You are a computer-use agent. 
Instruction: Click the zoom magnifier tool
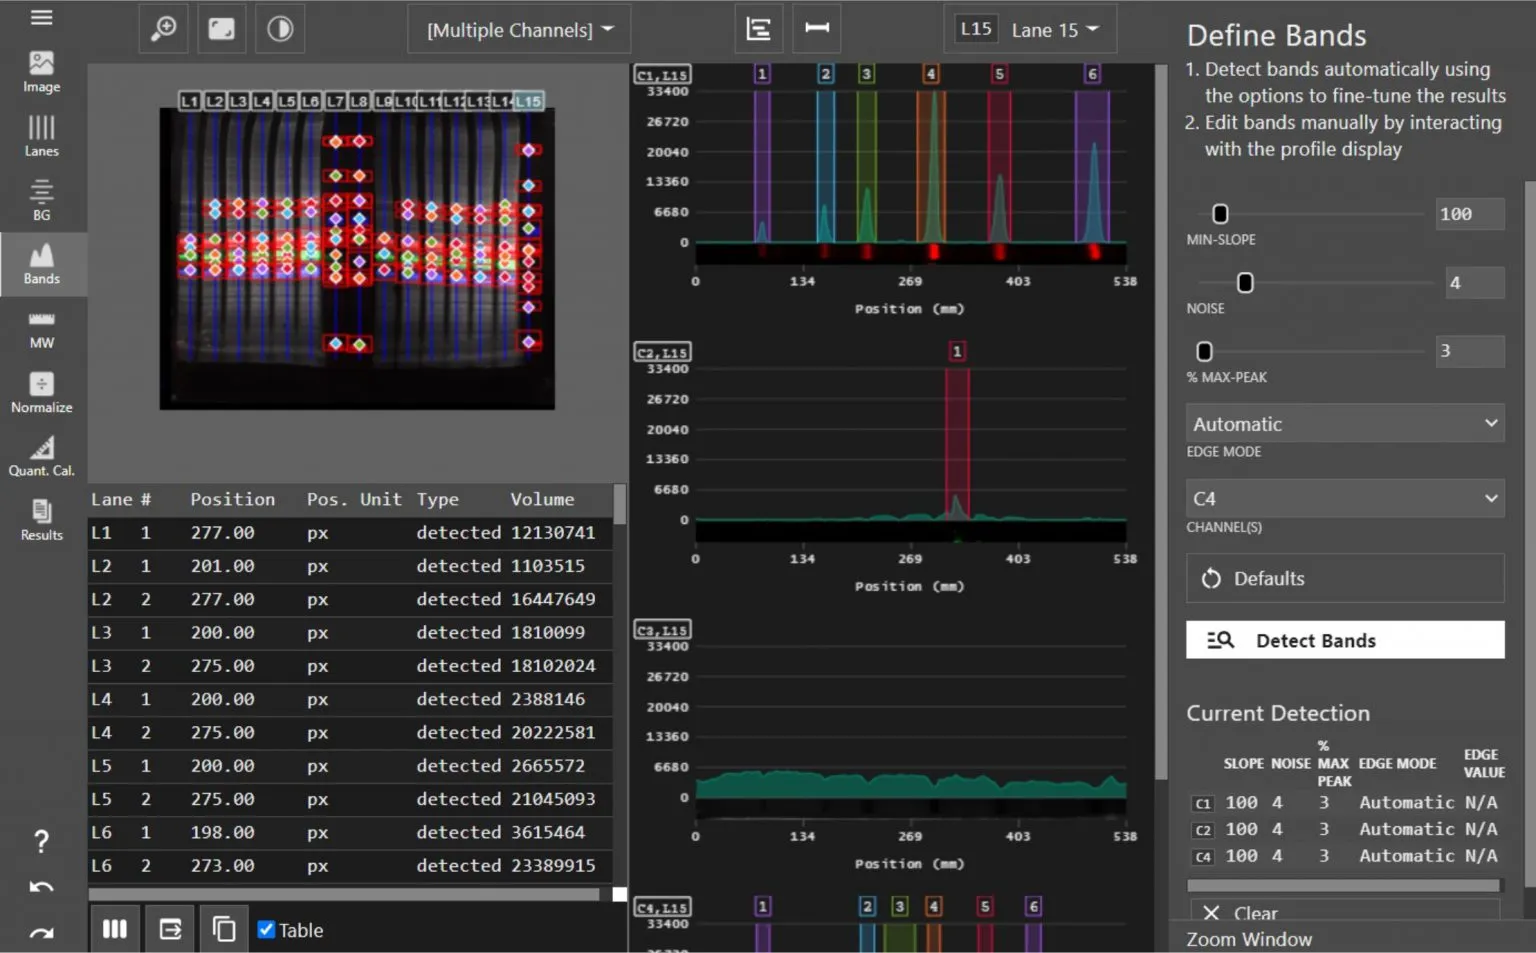(x=163, y=29)
